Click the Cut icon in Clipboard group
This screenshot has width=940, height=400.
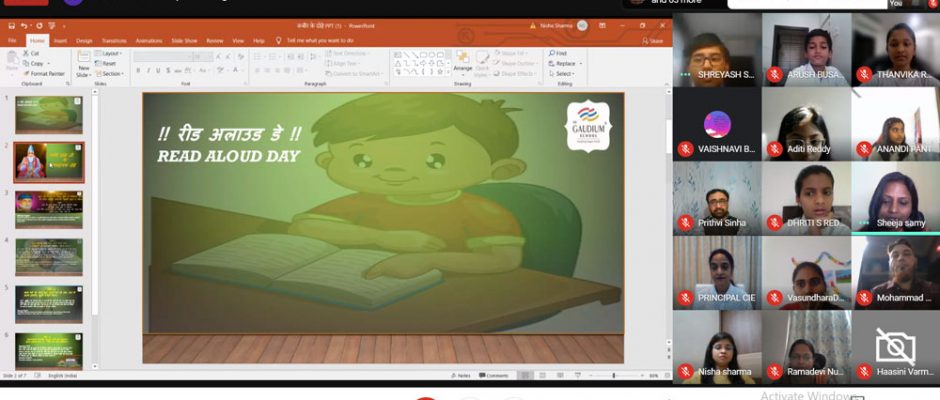click(x=32, y=53)
